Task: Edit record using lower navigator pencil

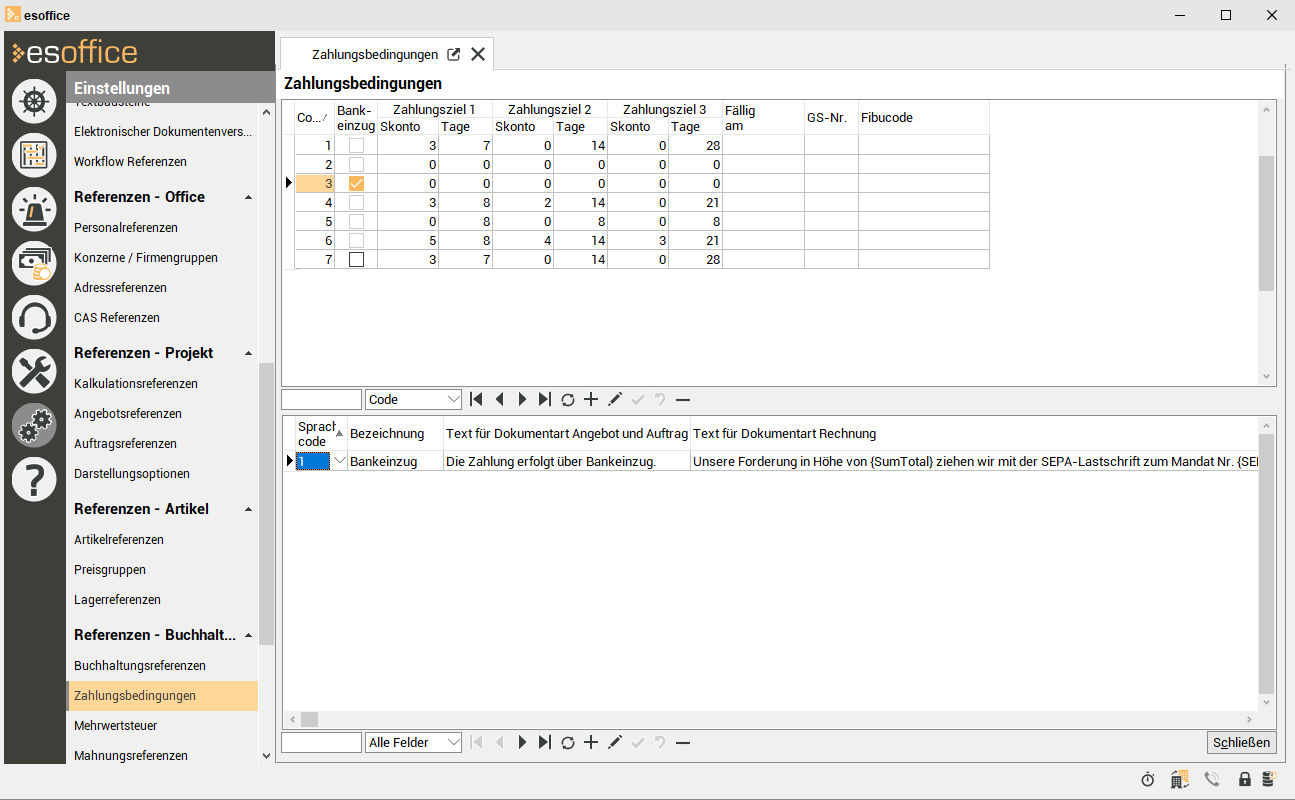Action: 614,742
